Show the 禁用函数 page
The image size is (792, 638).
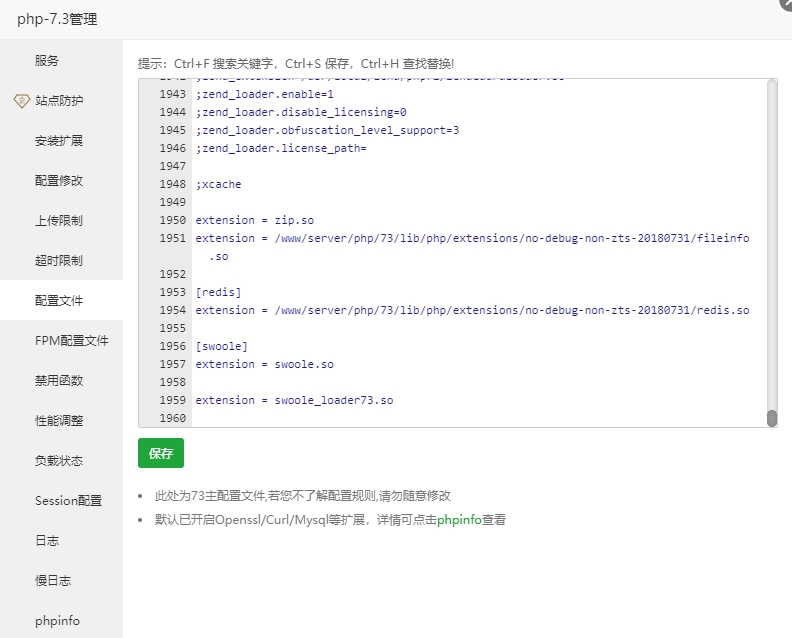point(59,381)
